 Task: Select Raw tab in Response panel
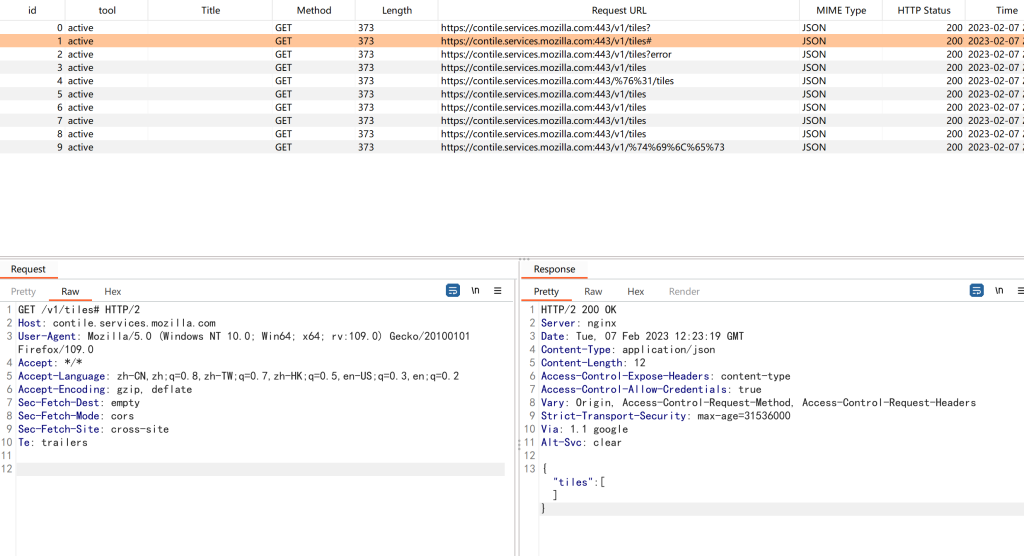click(593, 292)
